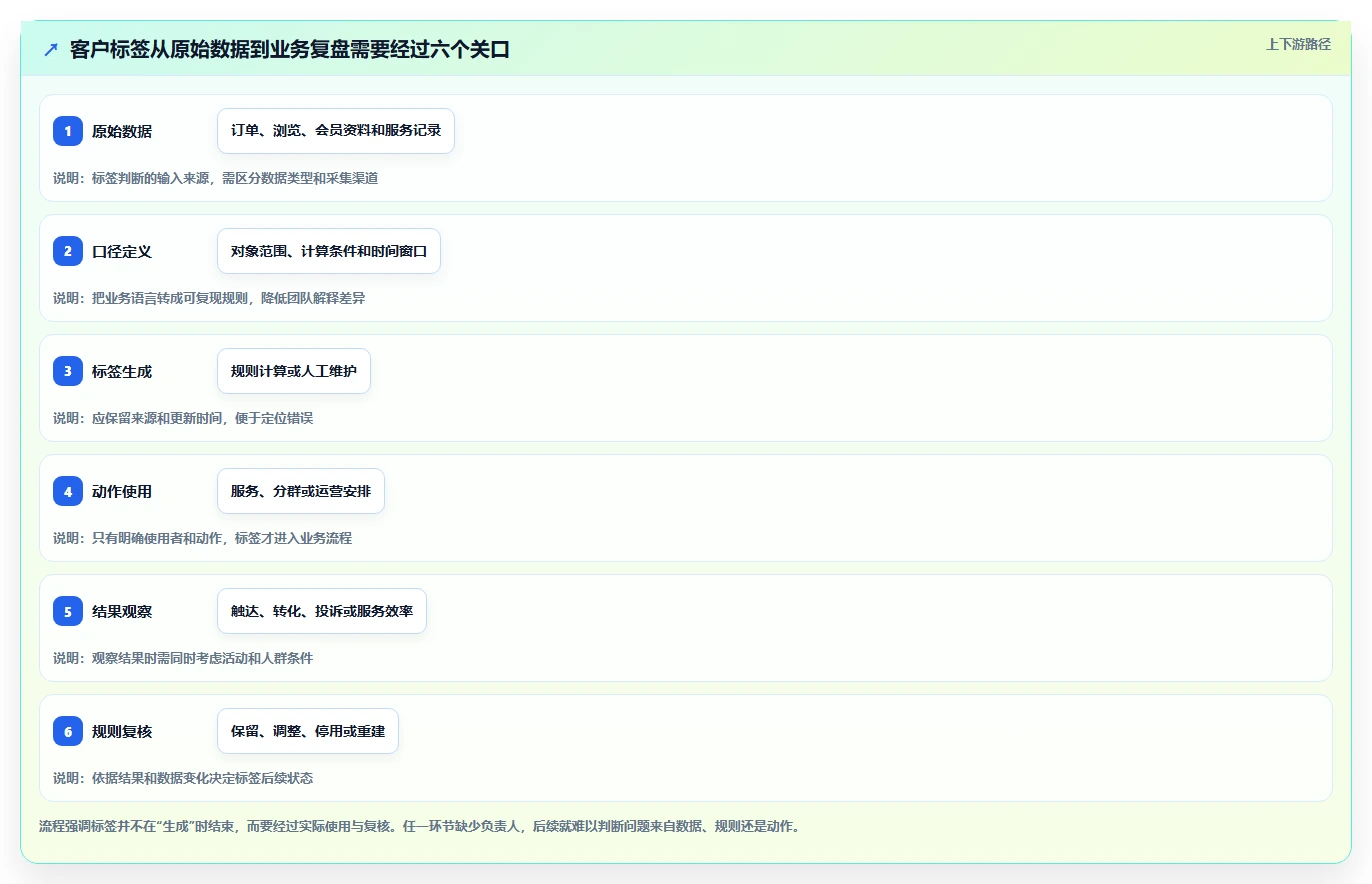Click note 说明：观察结果时需同时考虑活动和人群条件
This screenshot has height=884, width=1372.
click(x=183, y=658)
